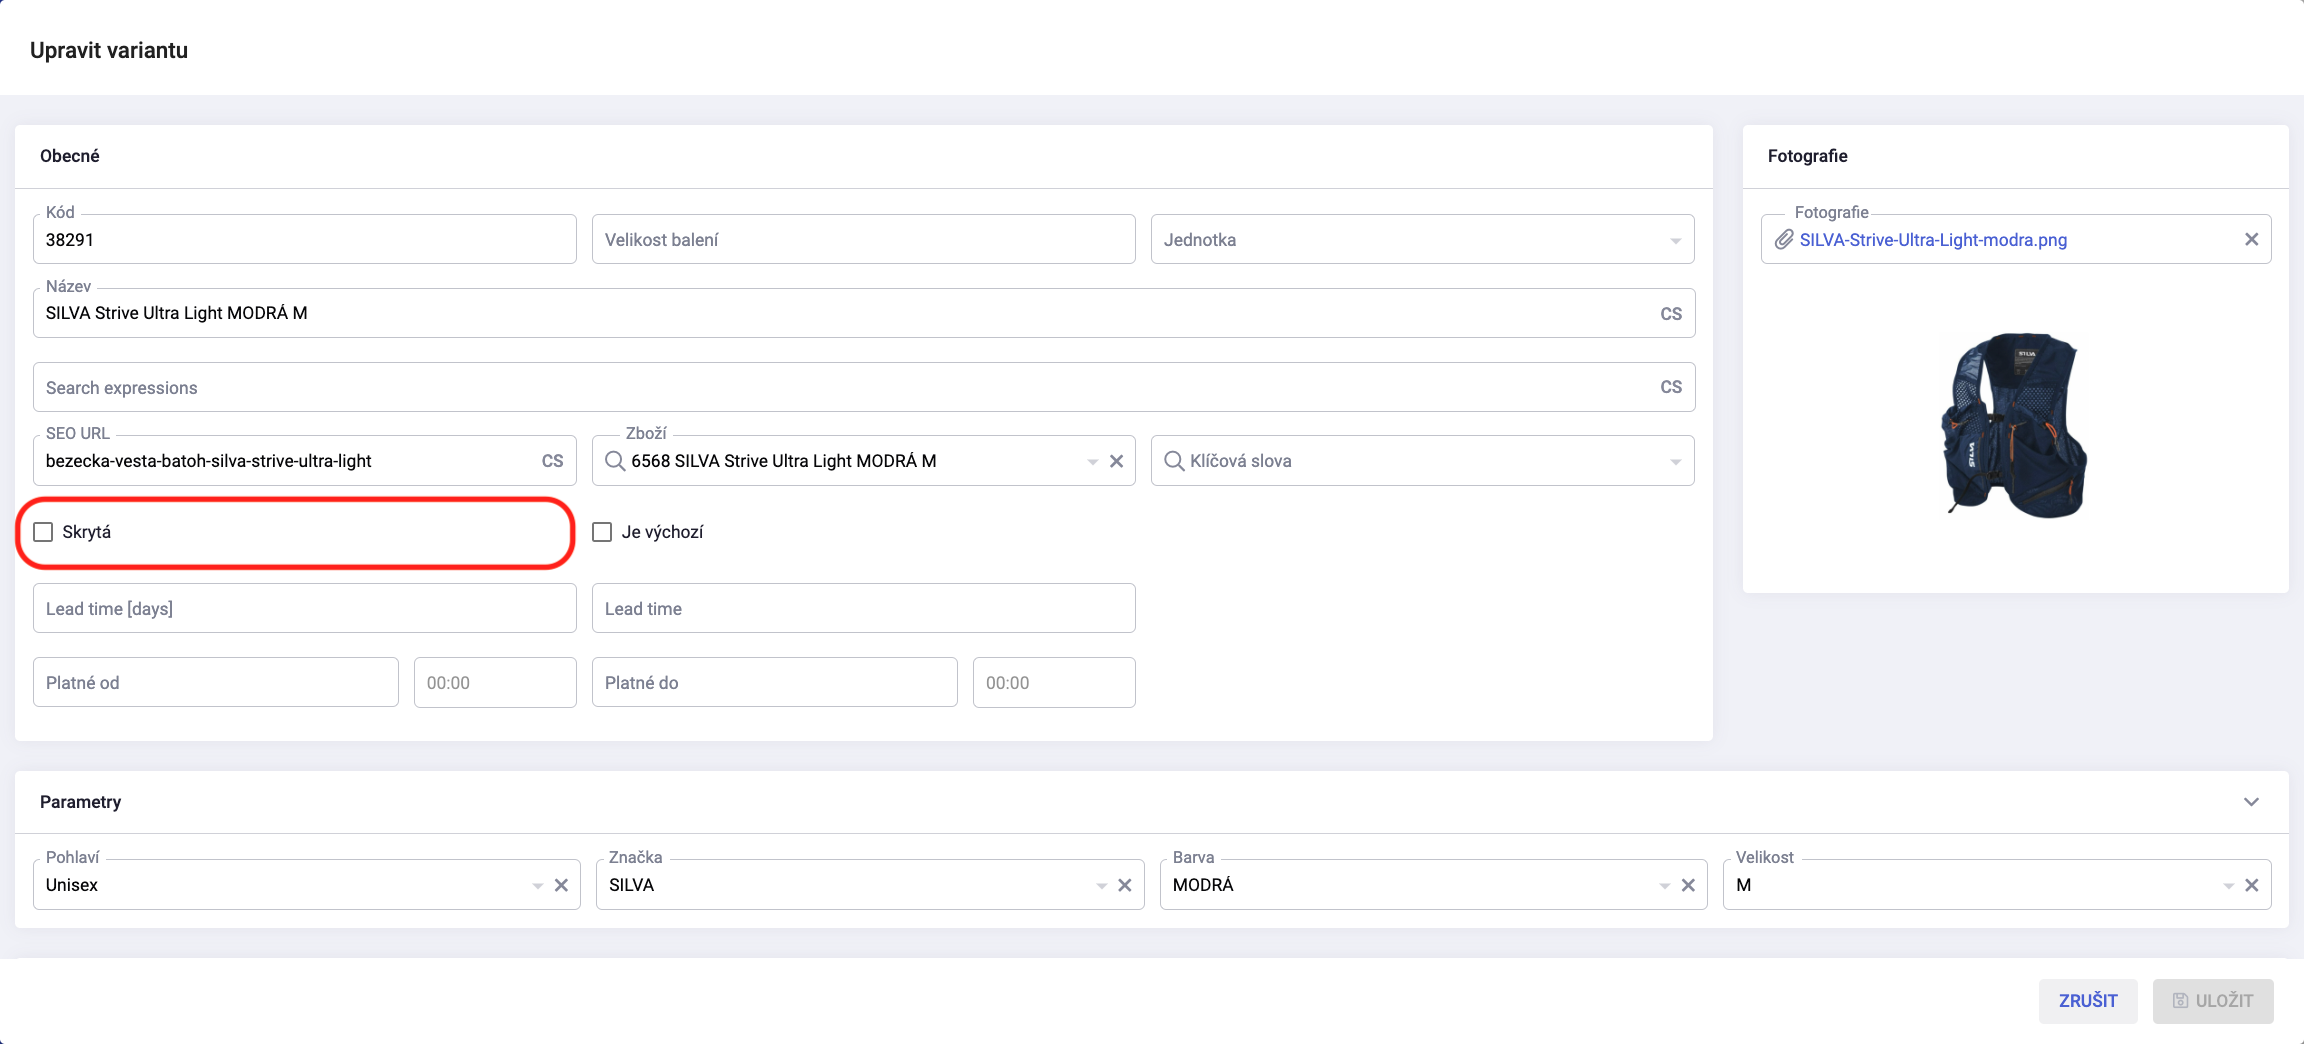This screenshot has width=2304, height=1044.
Task: Click the search magnifier in the Zboží field
Action: (x=615, y=461)
